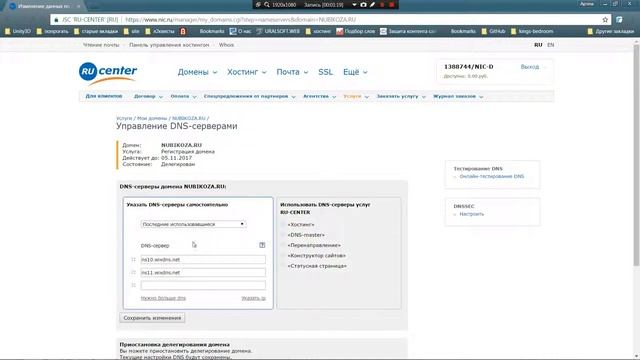The image size is (640, 360).
Task: Open the Whois link
Action: click(x=226, y=45)
